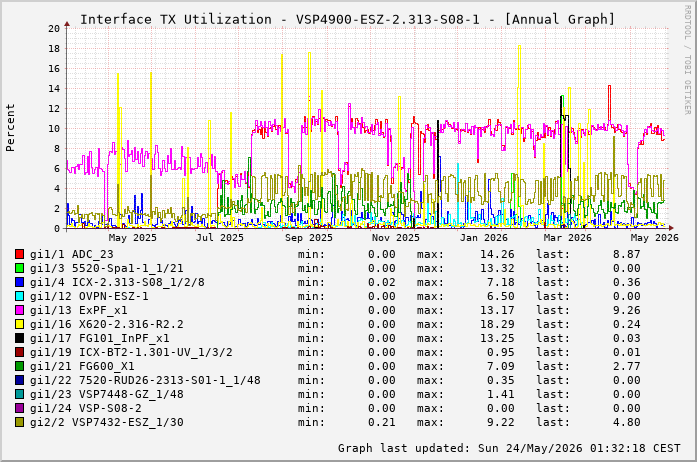The width and height of the screenshot is (697, 462).
Task: Select legend label 'gi1/3 5520-Spal-1_1/21'
Action: (x=106, y=268)
